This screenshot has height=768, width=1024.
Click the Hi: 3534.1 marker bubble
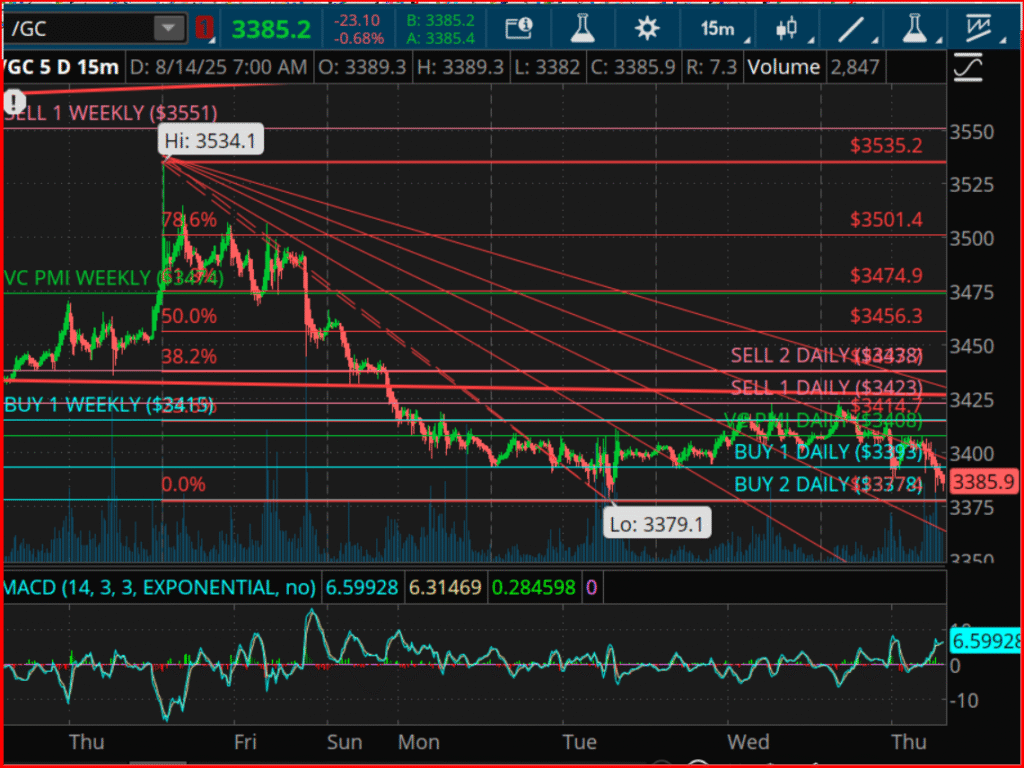[x=210, y=140]
